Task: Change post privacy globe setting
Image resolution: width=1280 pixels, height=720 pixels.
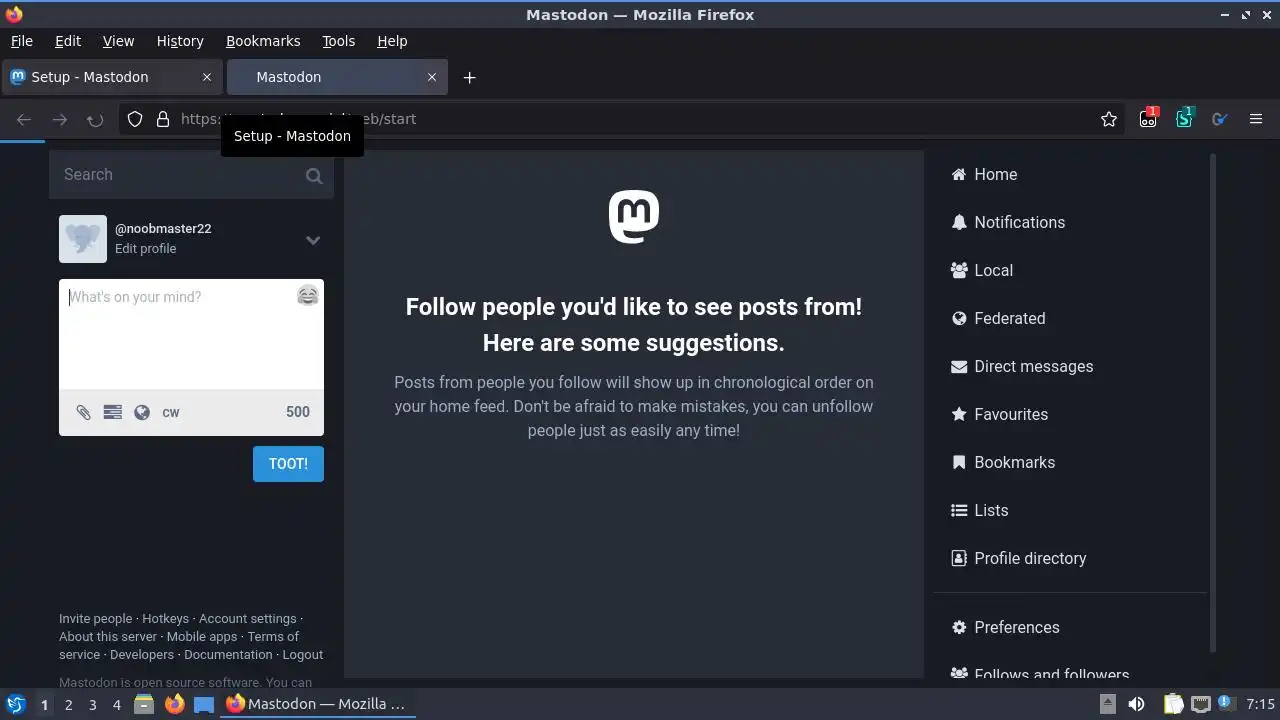Action: click(142, 412)
